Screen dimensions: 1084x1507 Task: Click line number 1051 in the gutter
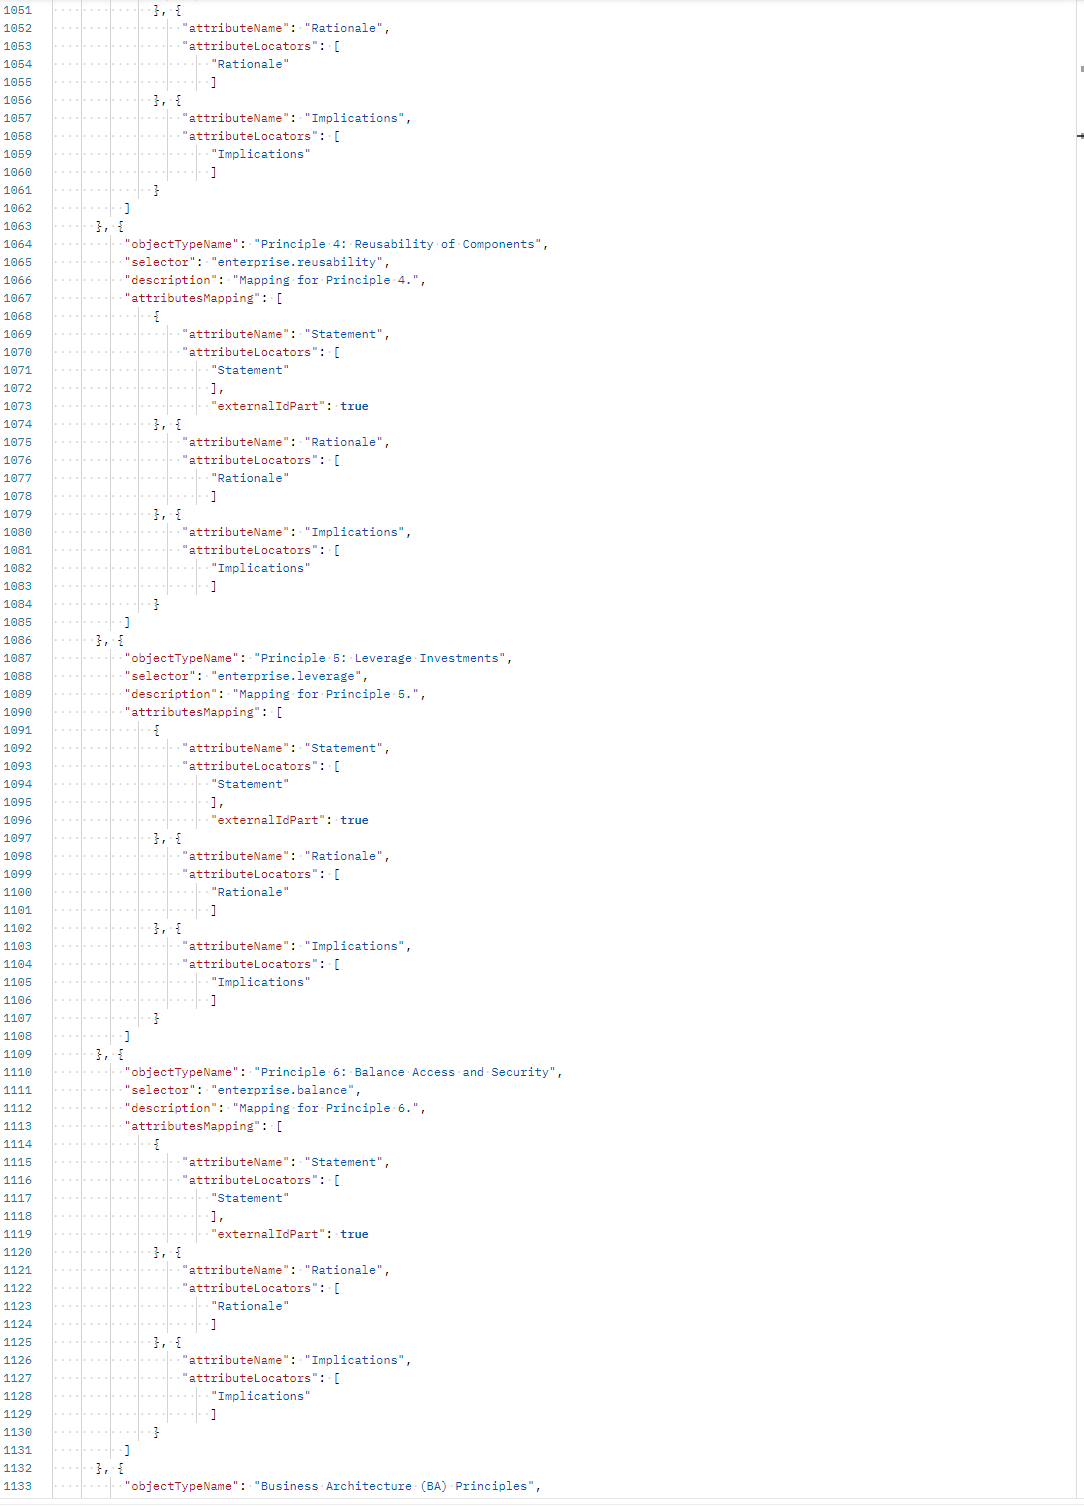point(18,10)
